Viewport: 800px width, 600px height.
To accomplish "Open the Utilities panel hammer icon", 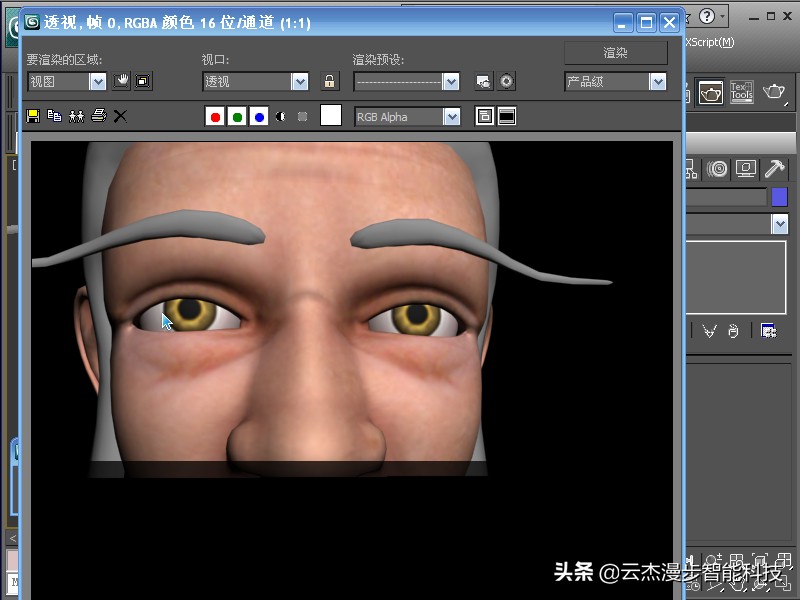I will (774, 169).
